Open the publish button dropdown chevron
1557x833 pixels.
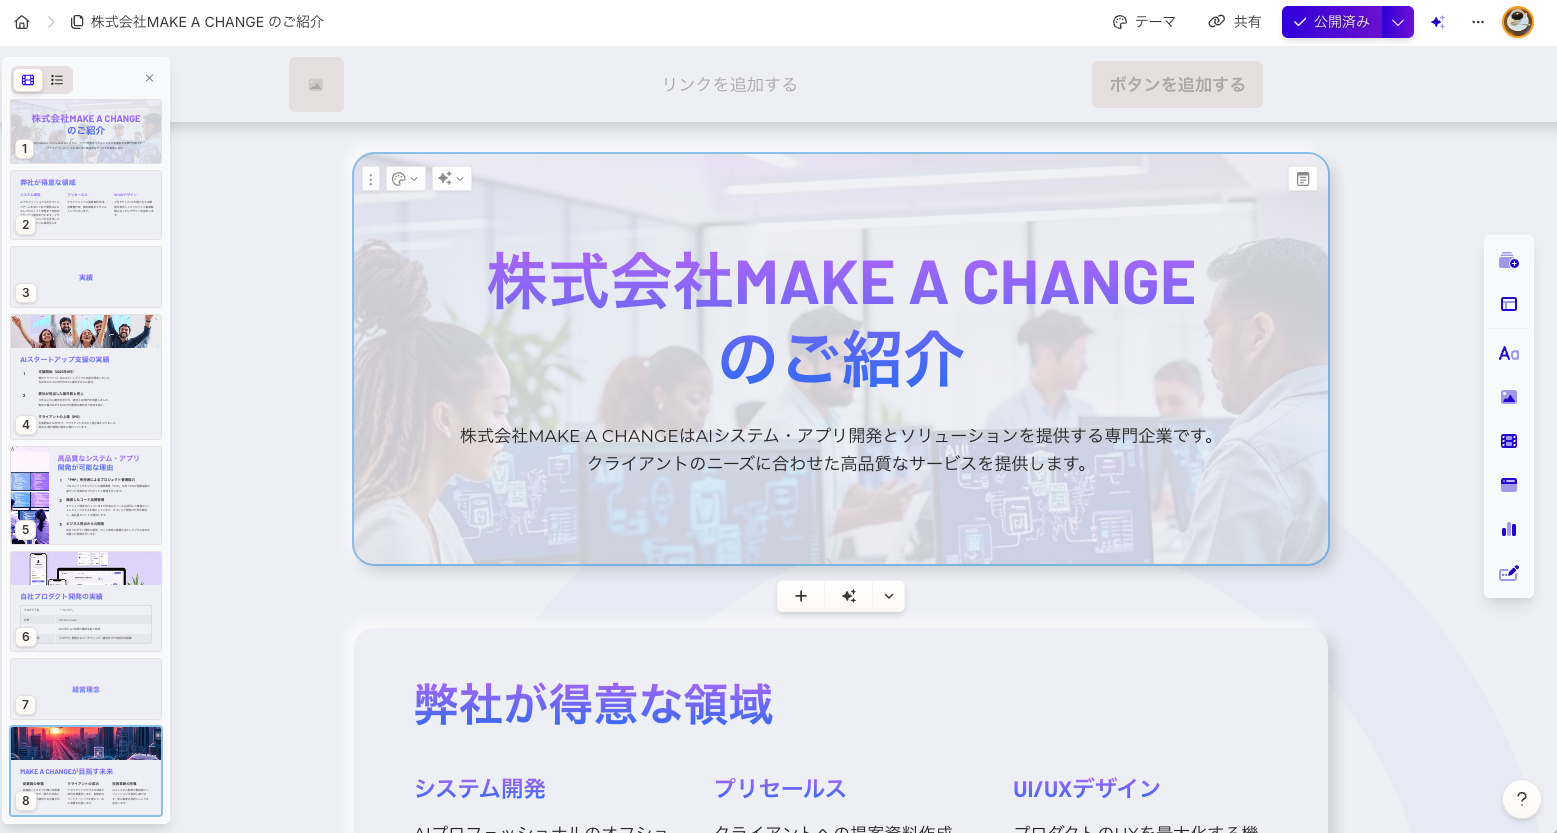tap(1398, 21)
